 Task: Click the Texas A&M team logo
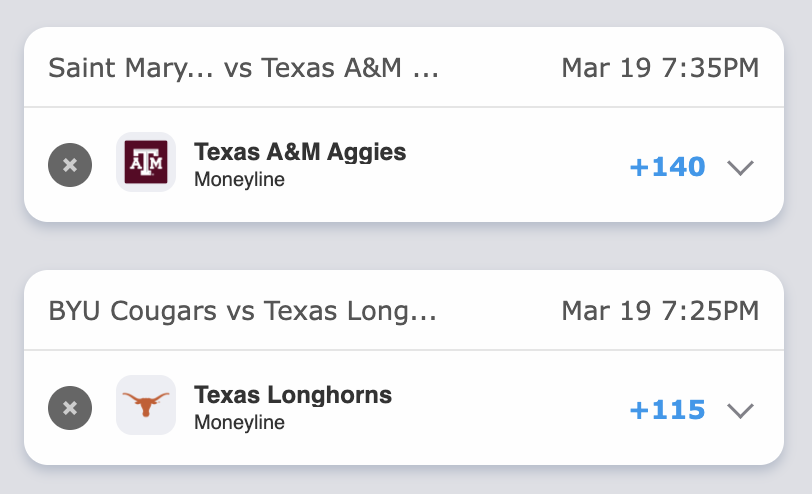coord(146,162)
